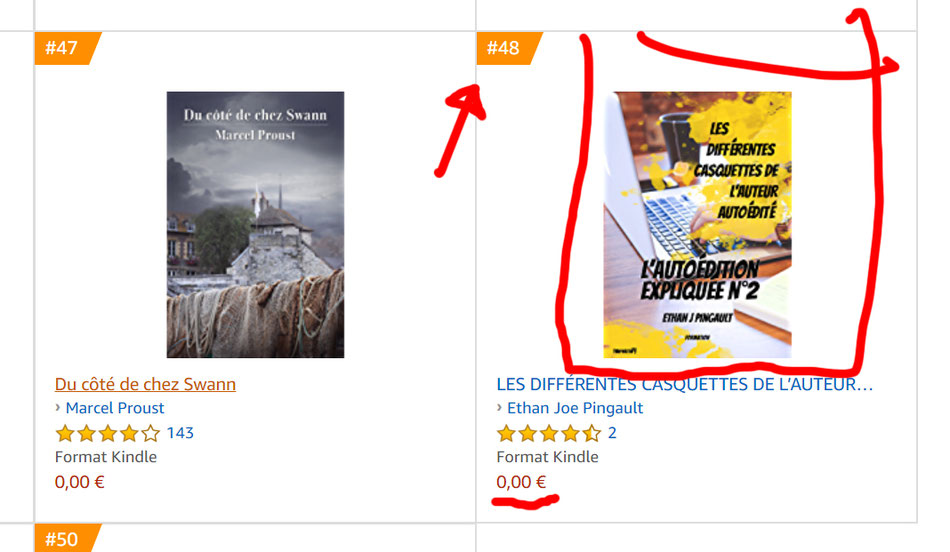
Task: Visit the Marcel Proust author page
Action: [115, 408]
